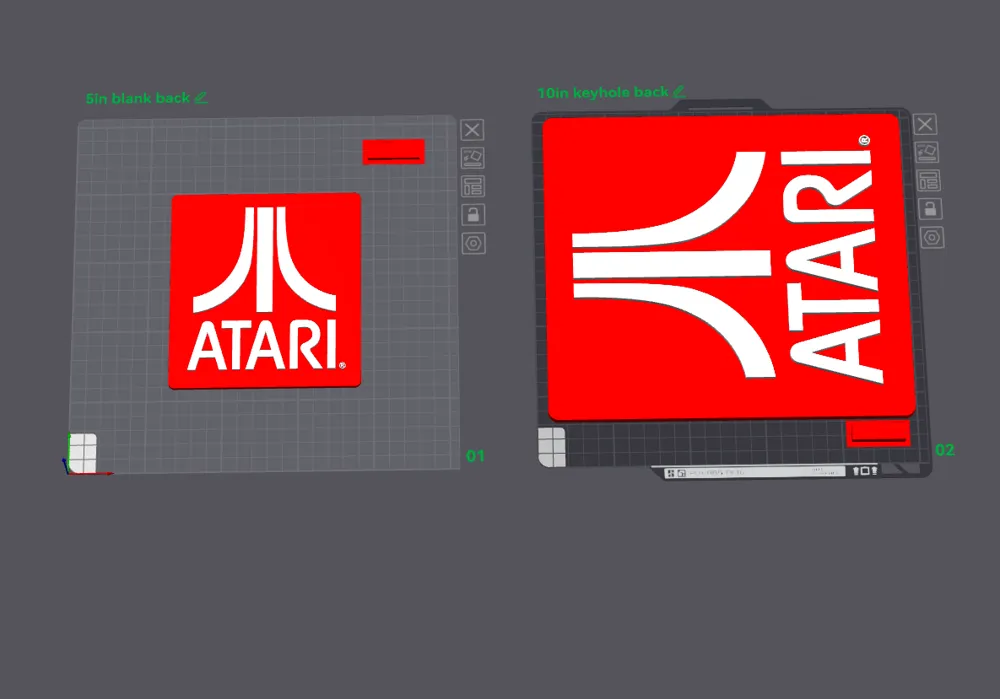This screenshot has width=1000, height=699.
Task: Open plate settings for plate 02
Action: [x=932, y=238]
